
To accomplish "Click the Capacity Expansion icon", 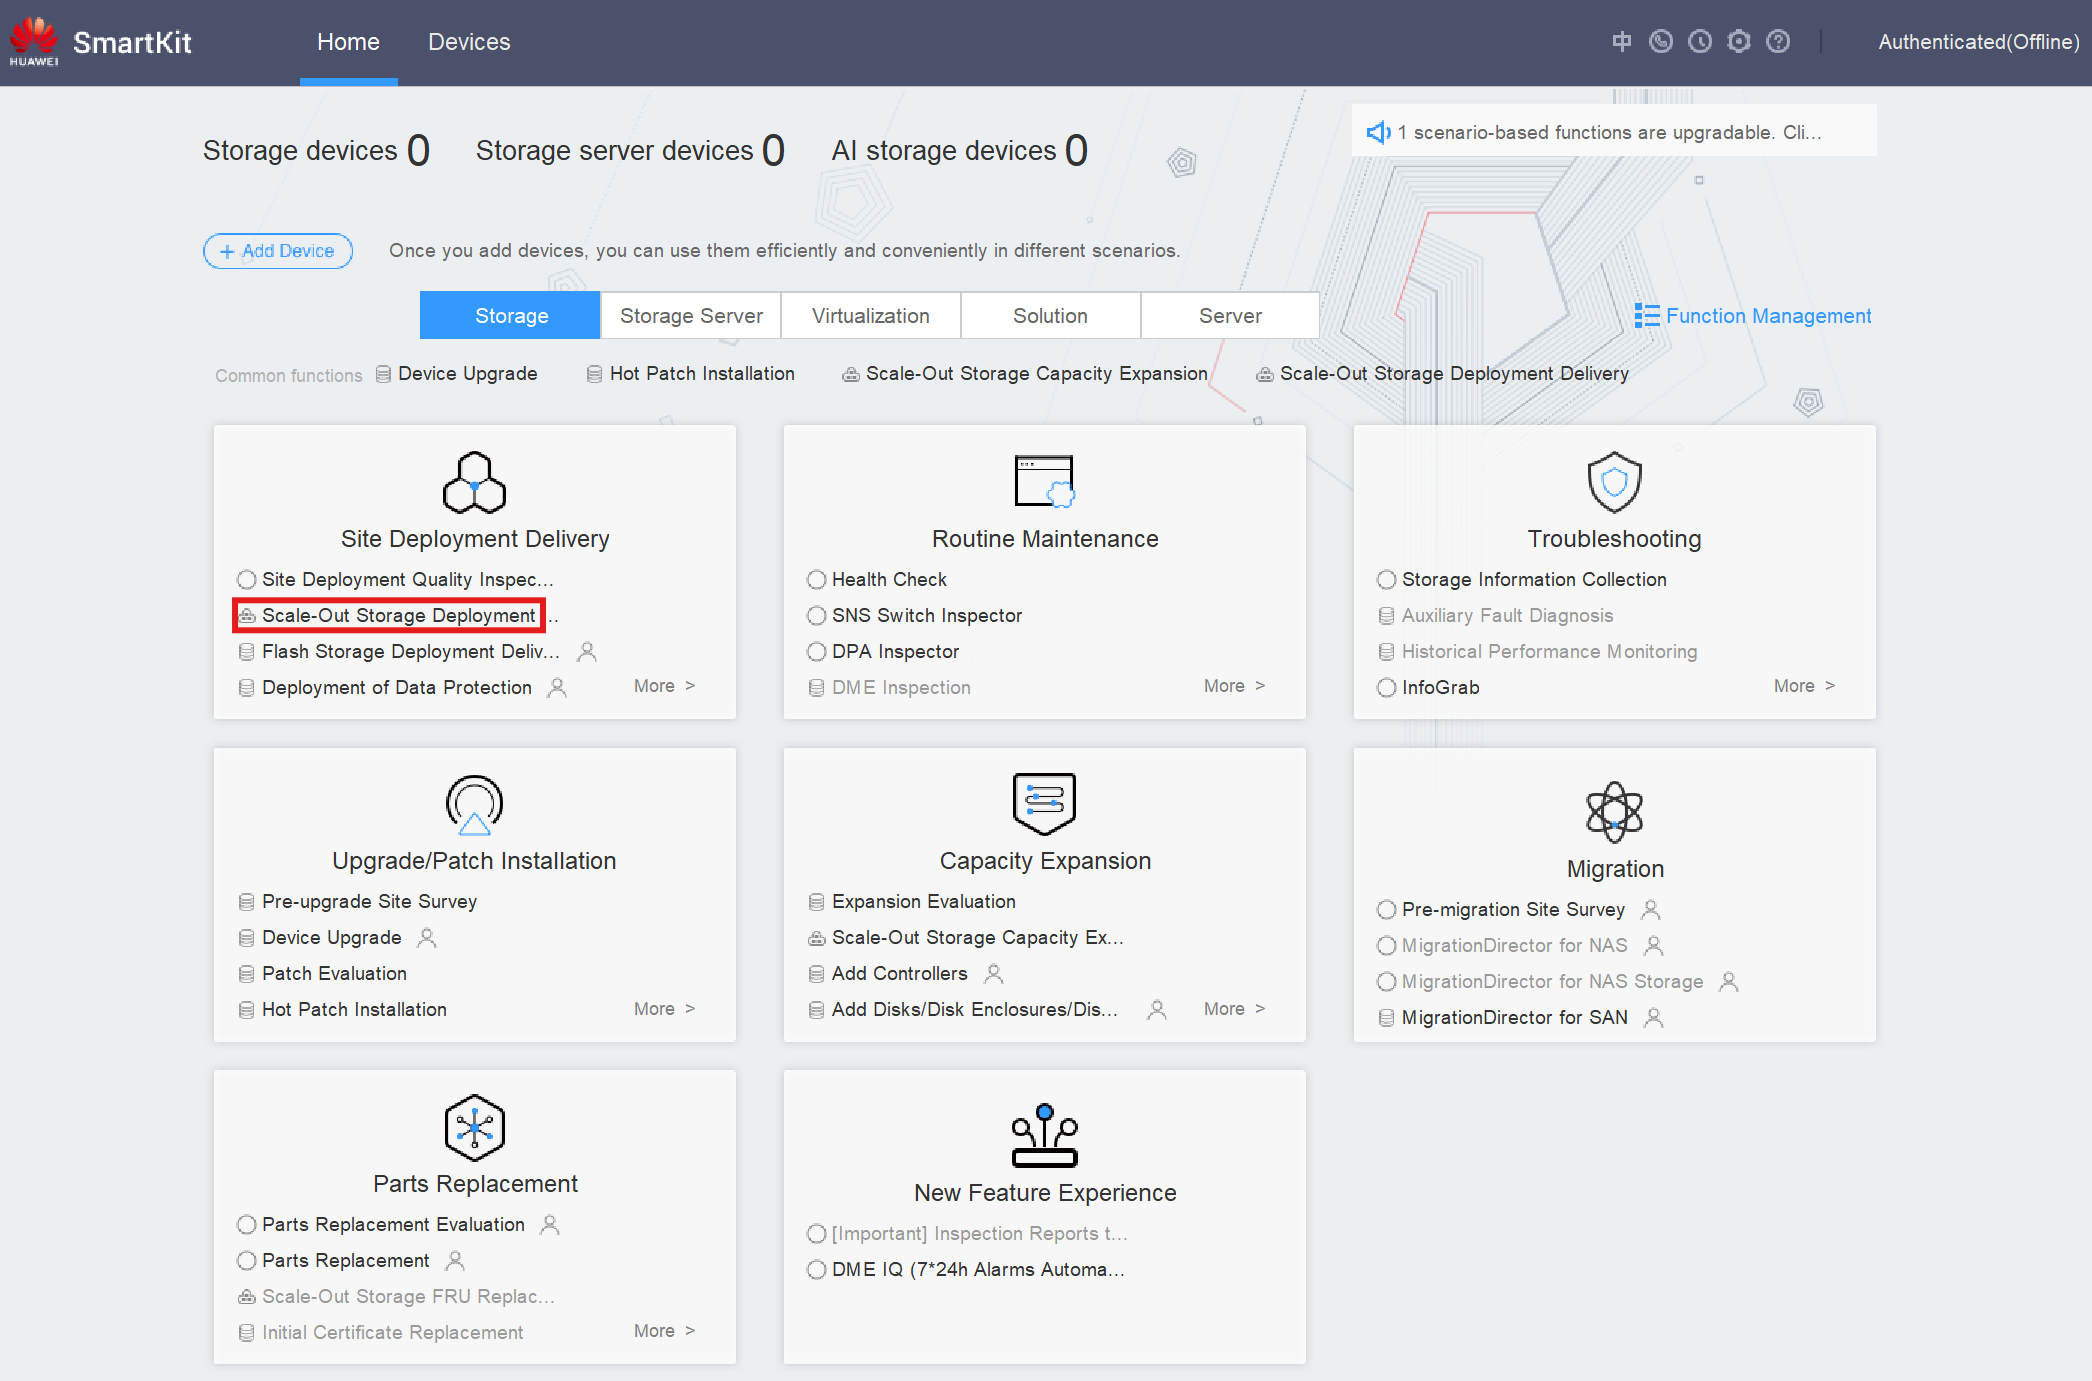I will (x=1044, y=803).
